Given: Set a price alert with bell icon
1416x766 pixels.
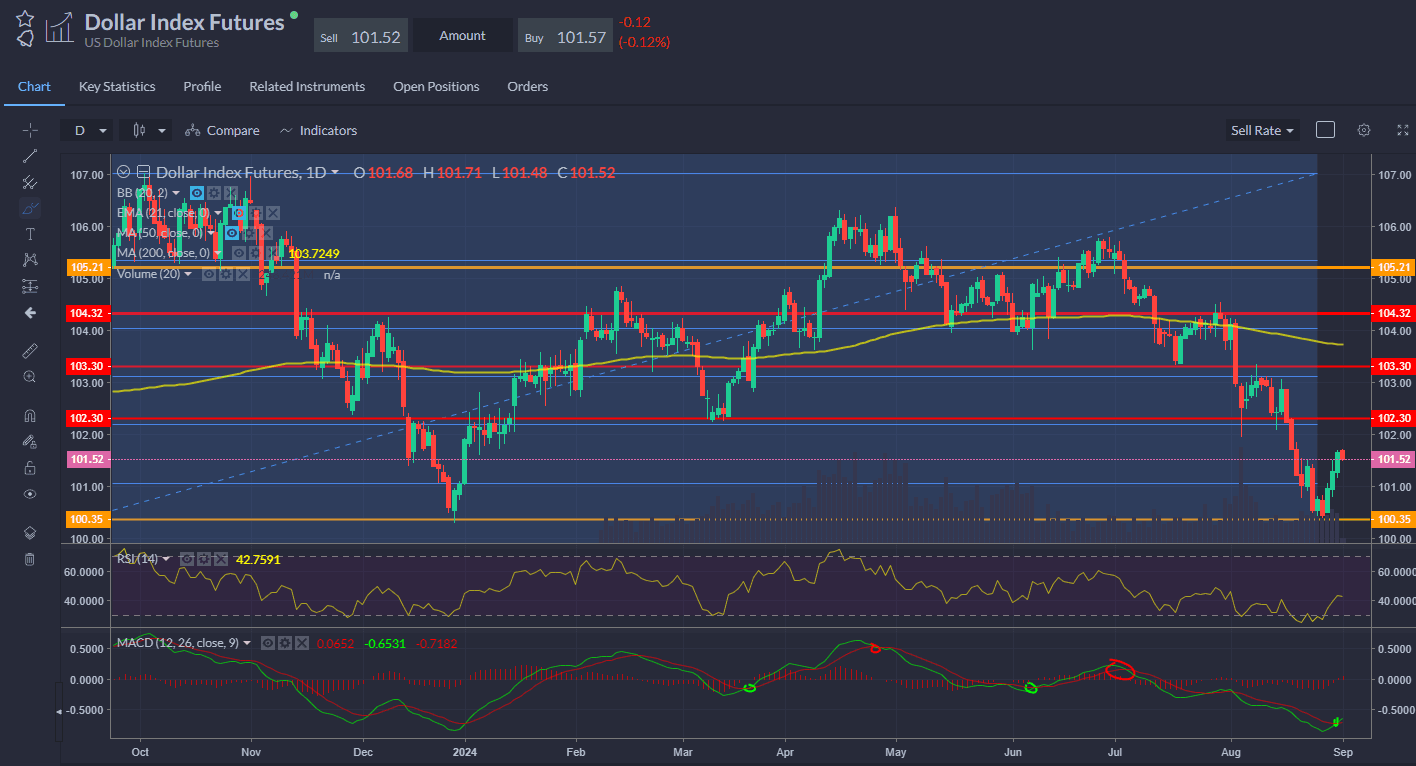Looking at the screenshot, I should tap(25, 38).
